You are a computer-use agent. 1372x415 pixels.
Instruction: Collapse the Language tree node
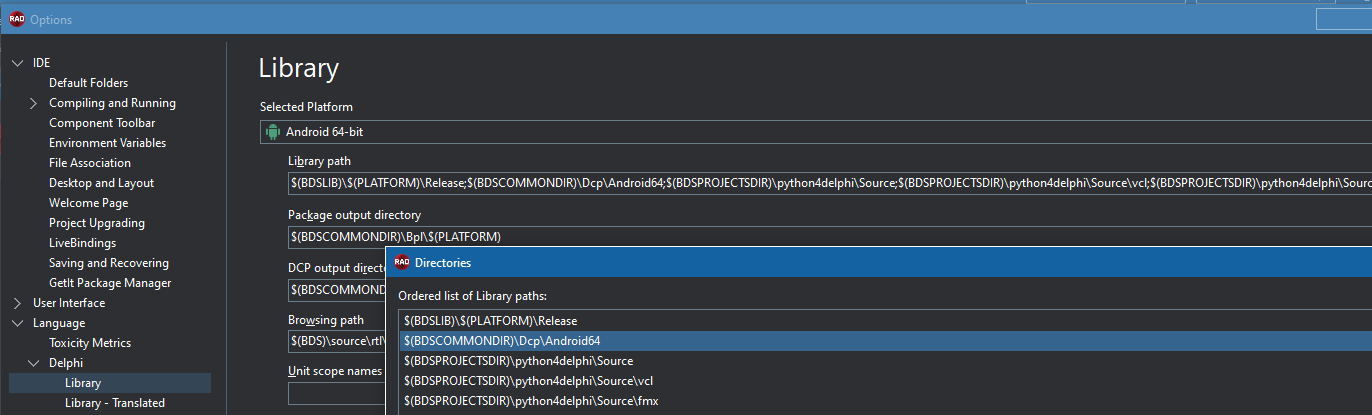[x=17, y=323]
